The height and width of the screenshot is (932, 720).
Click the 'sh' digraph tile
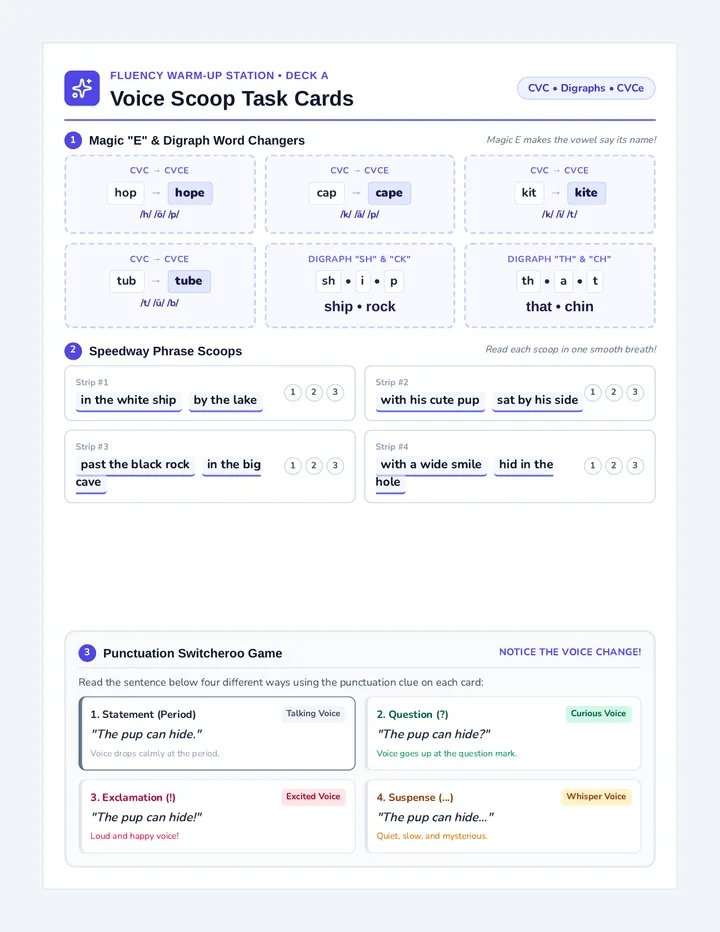pyautogui.click(x=328, y=281)
